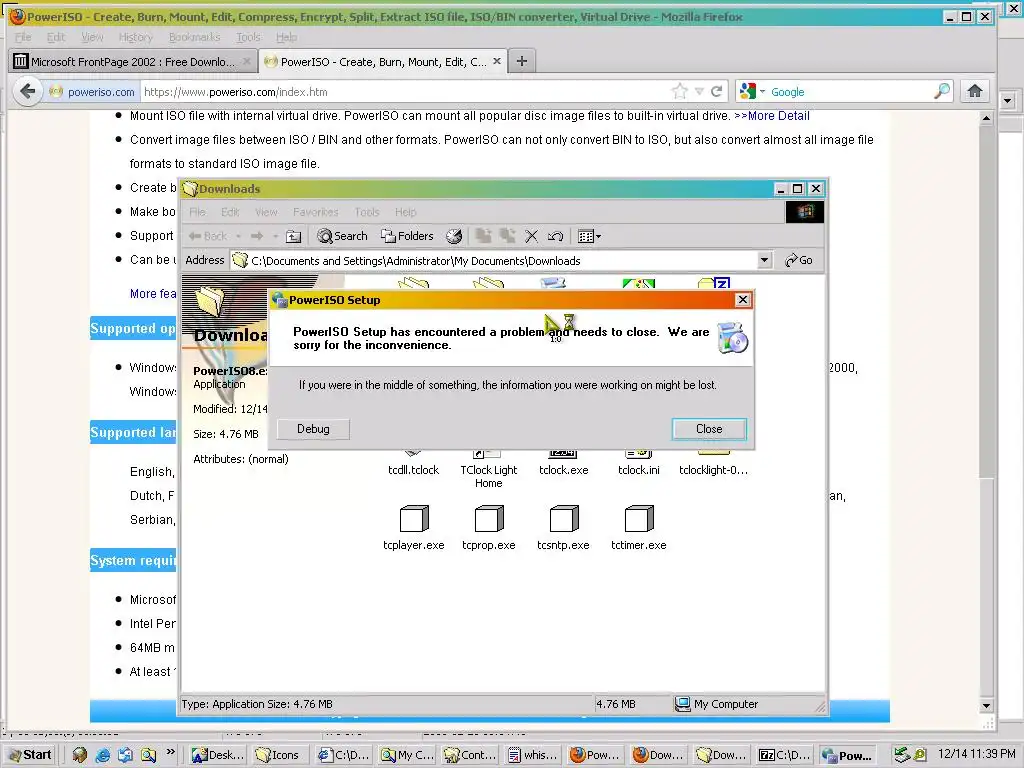The height and width of the screenshot is (768, 1024).
Task: Click the Firefox vertical scrollbar down arrow
Action: tap(986, 705)
